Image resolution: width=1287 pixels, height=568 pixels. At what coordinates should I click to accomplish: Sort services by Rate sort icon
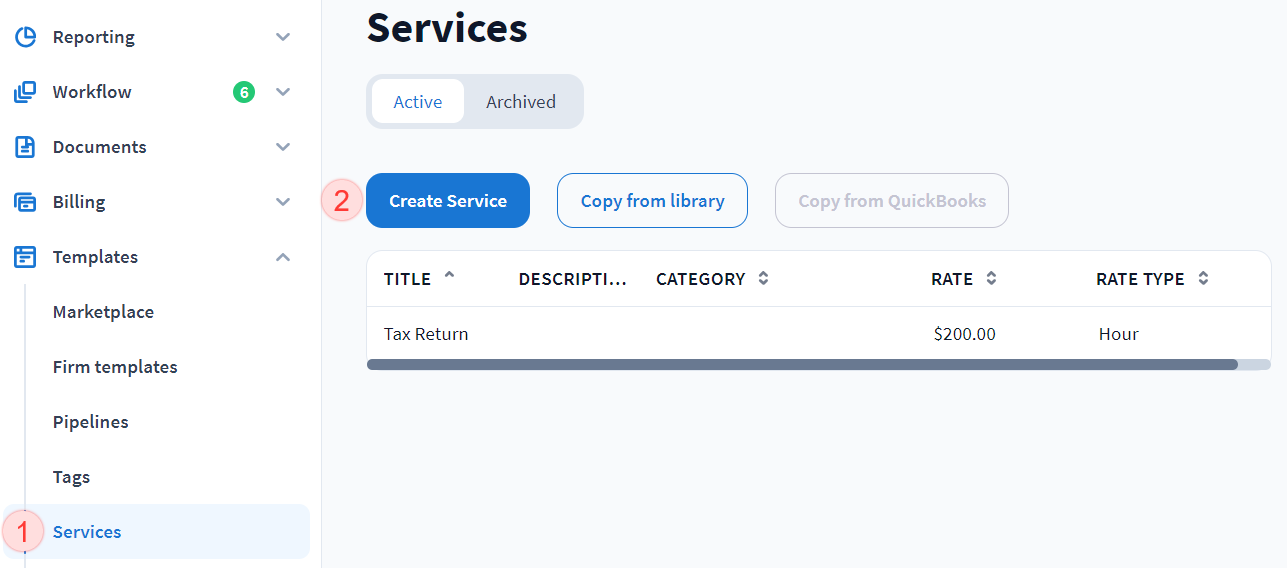pyautogui.click(x=991, y=279)
